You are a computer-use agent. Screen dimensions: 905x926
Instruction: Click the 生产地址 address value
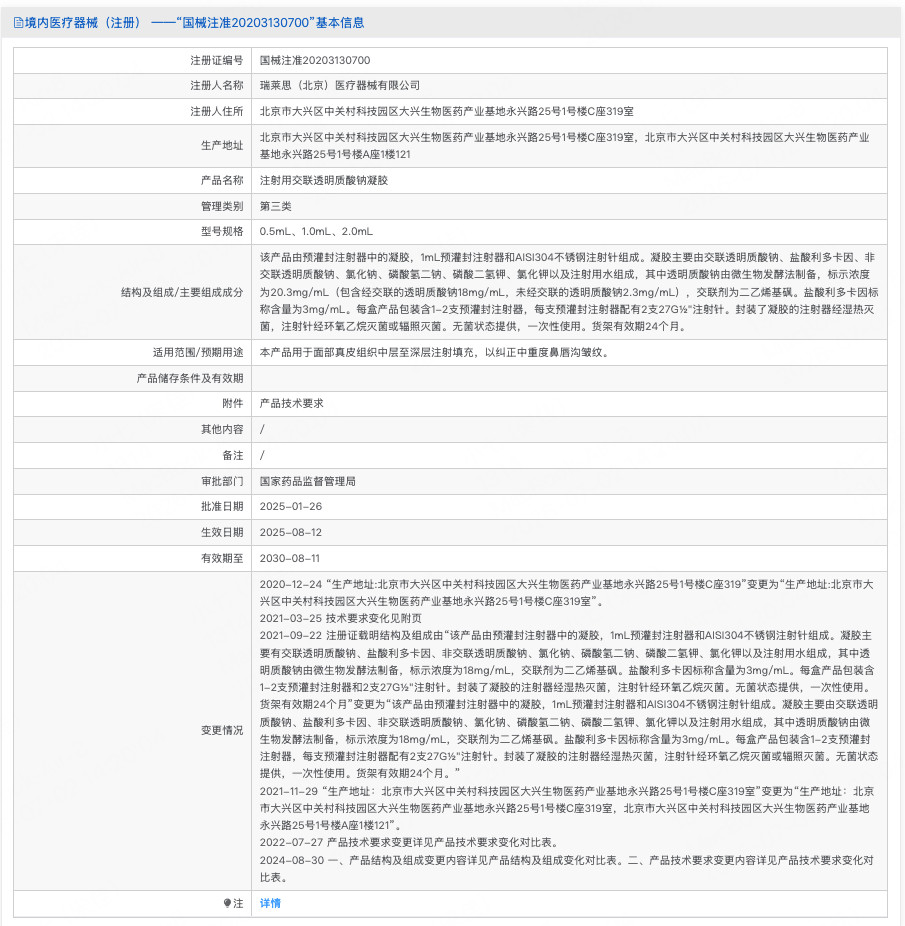click(565, 145)
